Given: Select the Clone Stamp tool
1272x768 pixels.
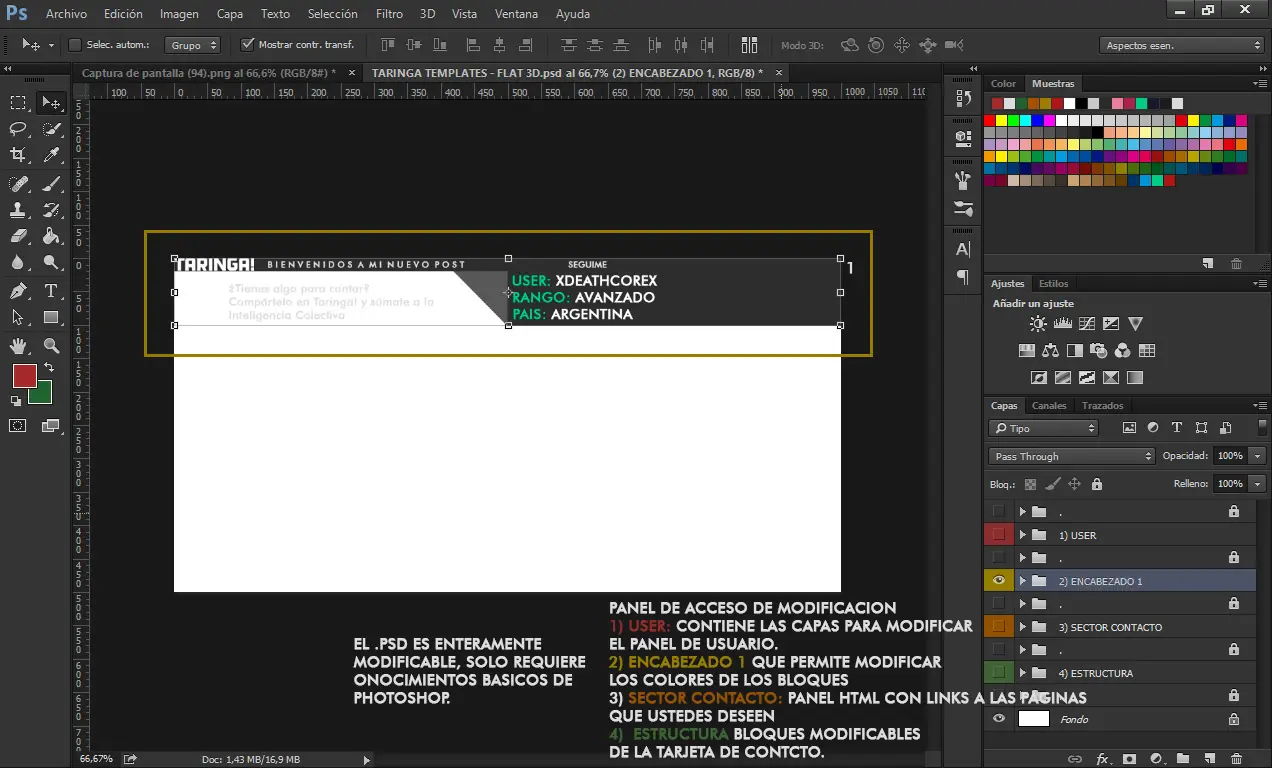Looking at the screenshot, I should [x=18, y=210].
